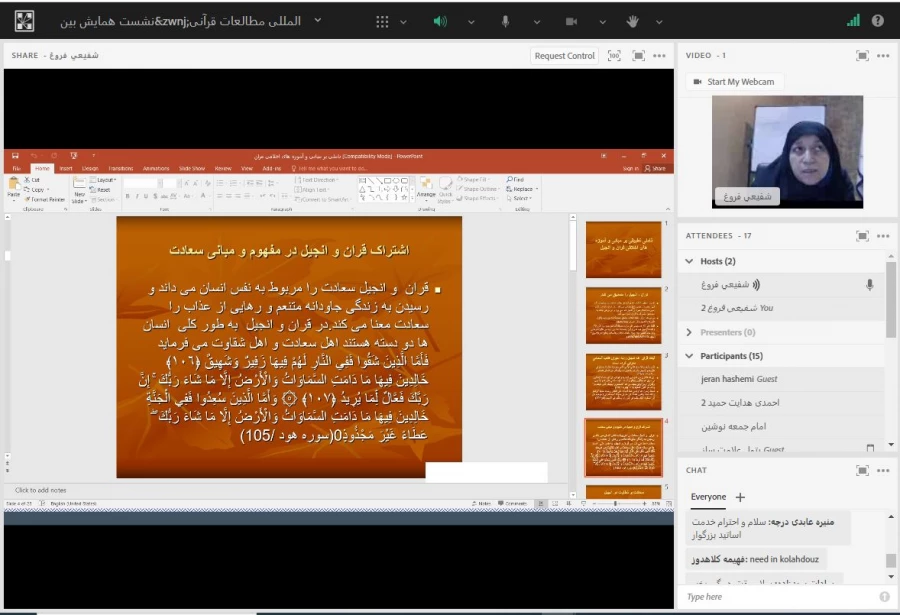Enable the microphone icon
Screen dimensions: 900x615
[x=505, y=22]
